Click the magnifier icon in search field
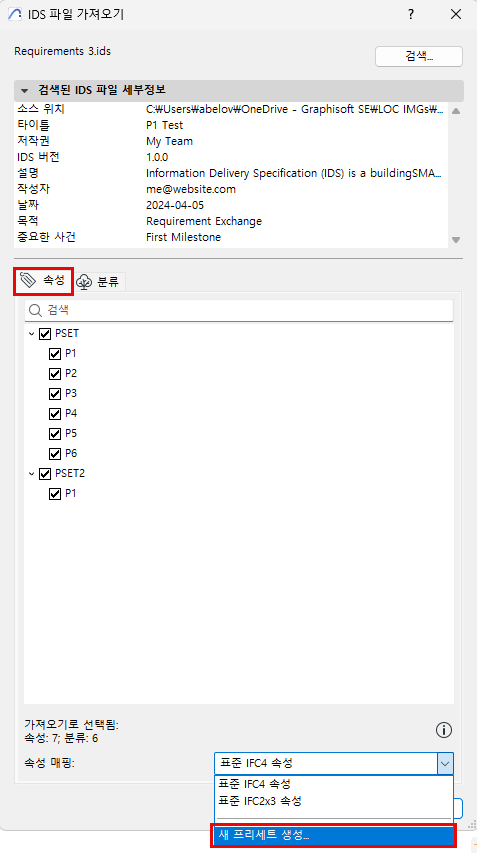The image size is (477, 853). (x=35, y=311)
